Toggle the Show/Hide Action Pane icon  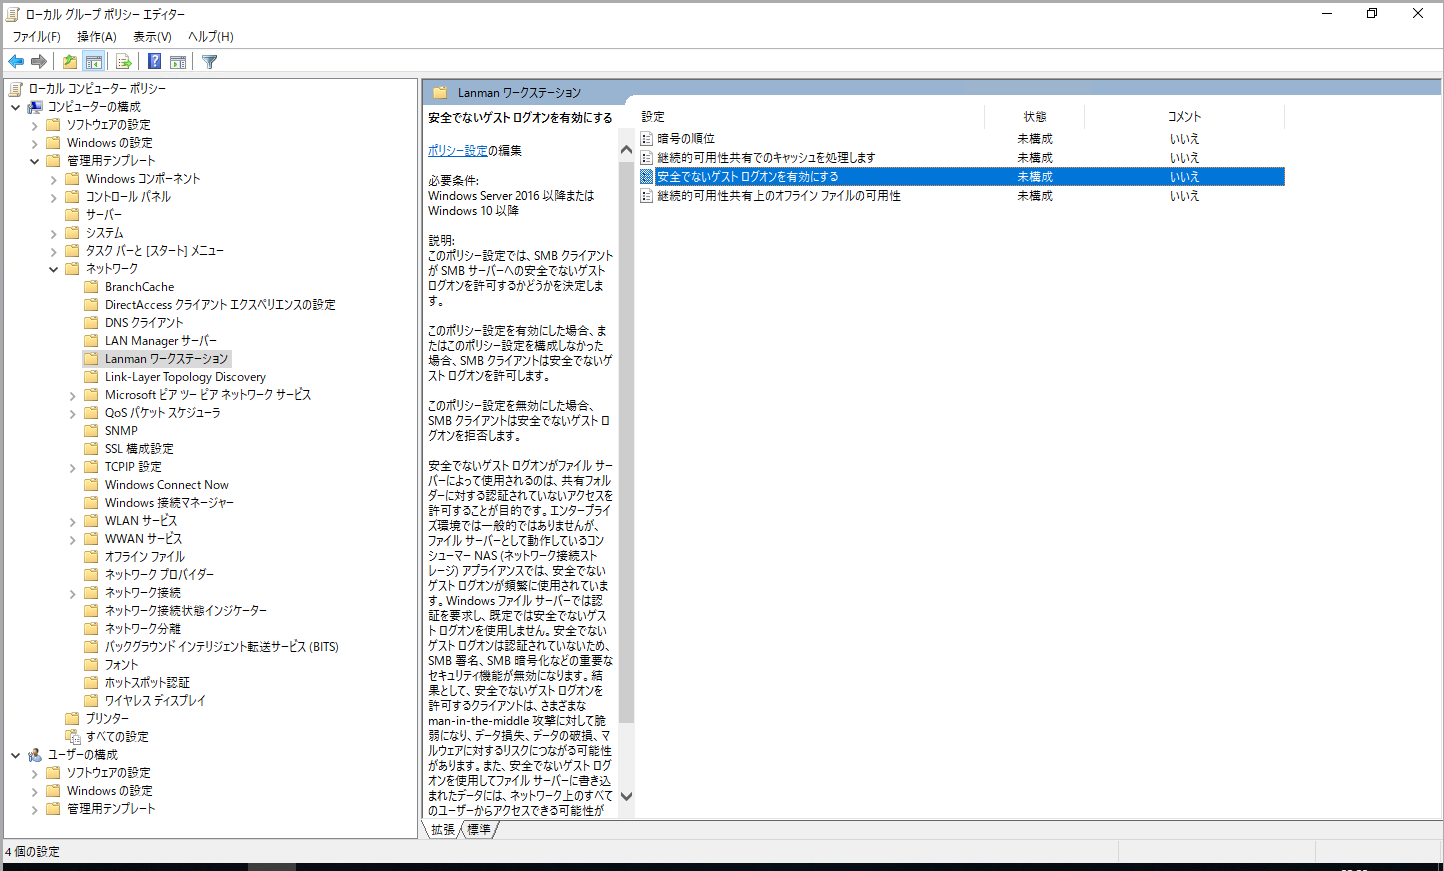[178, 61]
